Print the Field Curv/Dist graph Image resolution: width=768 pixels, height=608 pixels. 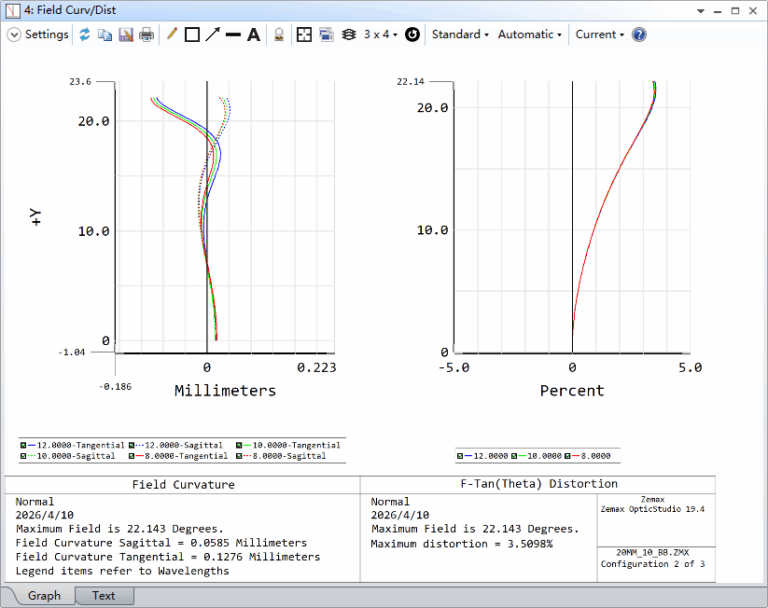coord(147,34)
